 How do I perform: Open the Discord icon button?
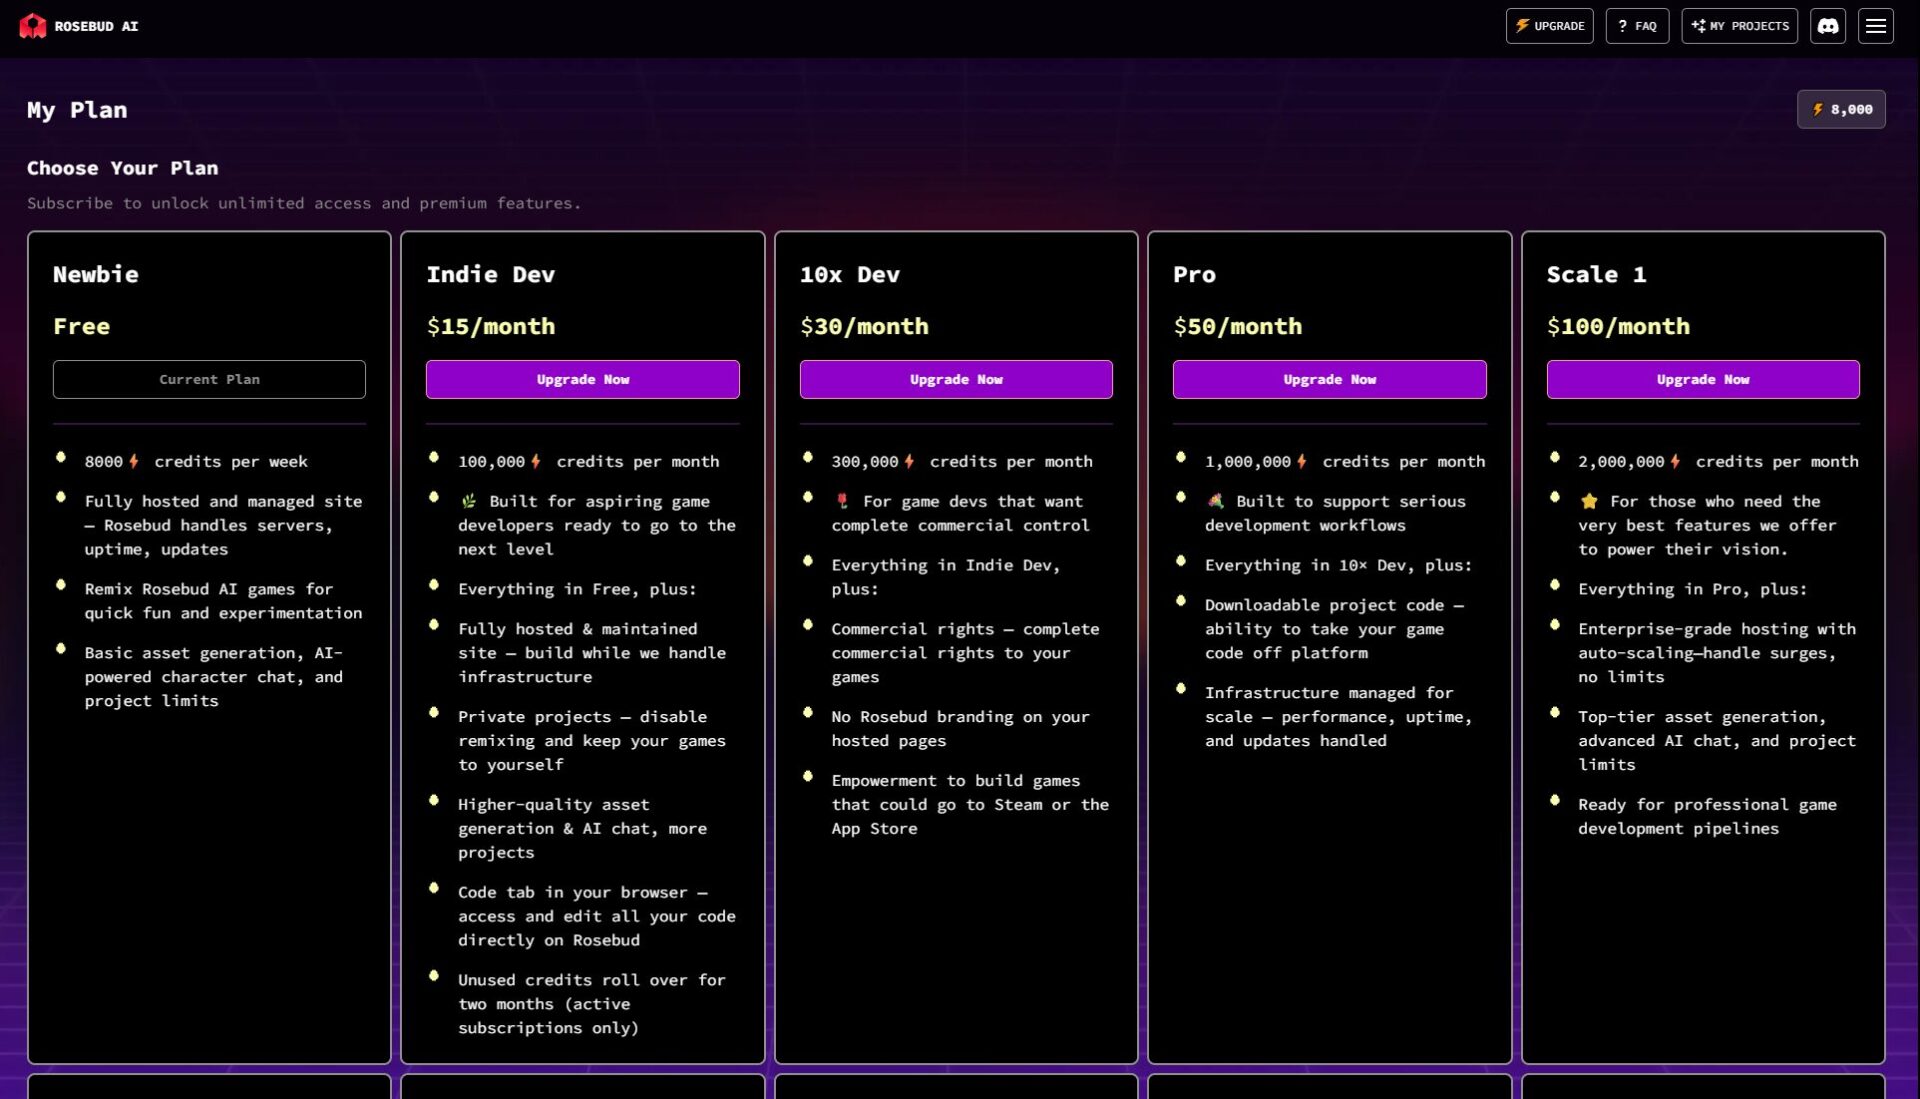click(x=1828, y=26)
